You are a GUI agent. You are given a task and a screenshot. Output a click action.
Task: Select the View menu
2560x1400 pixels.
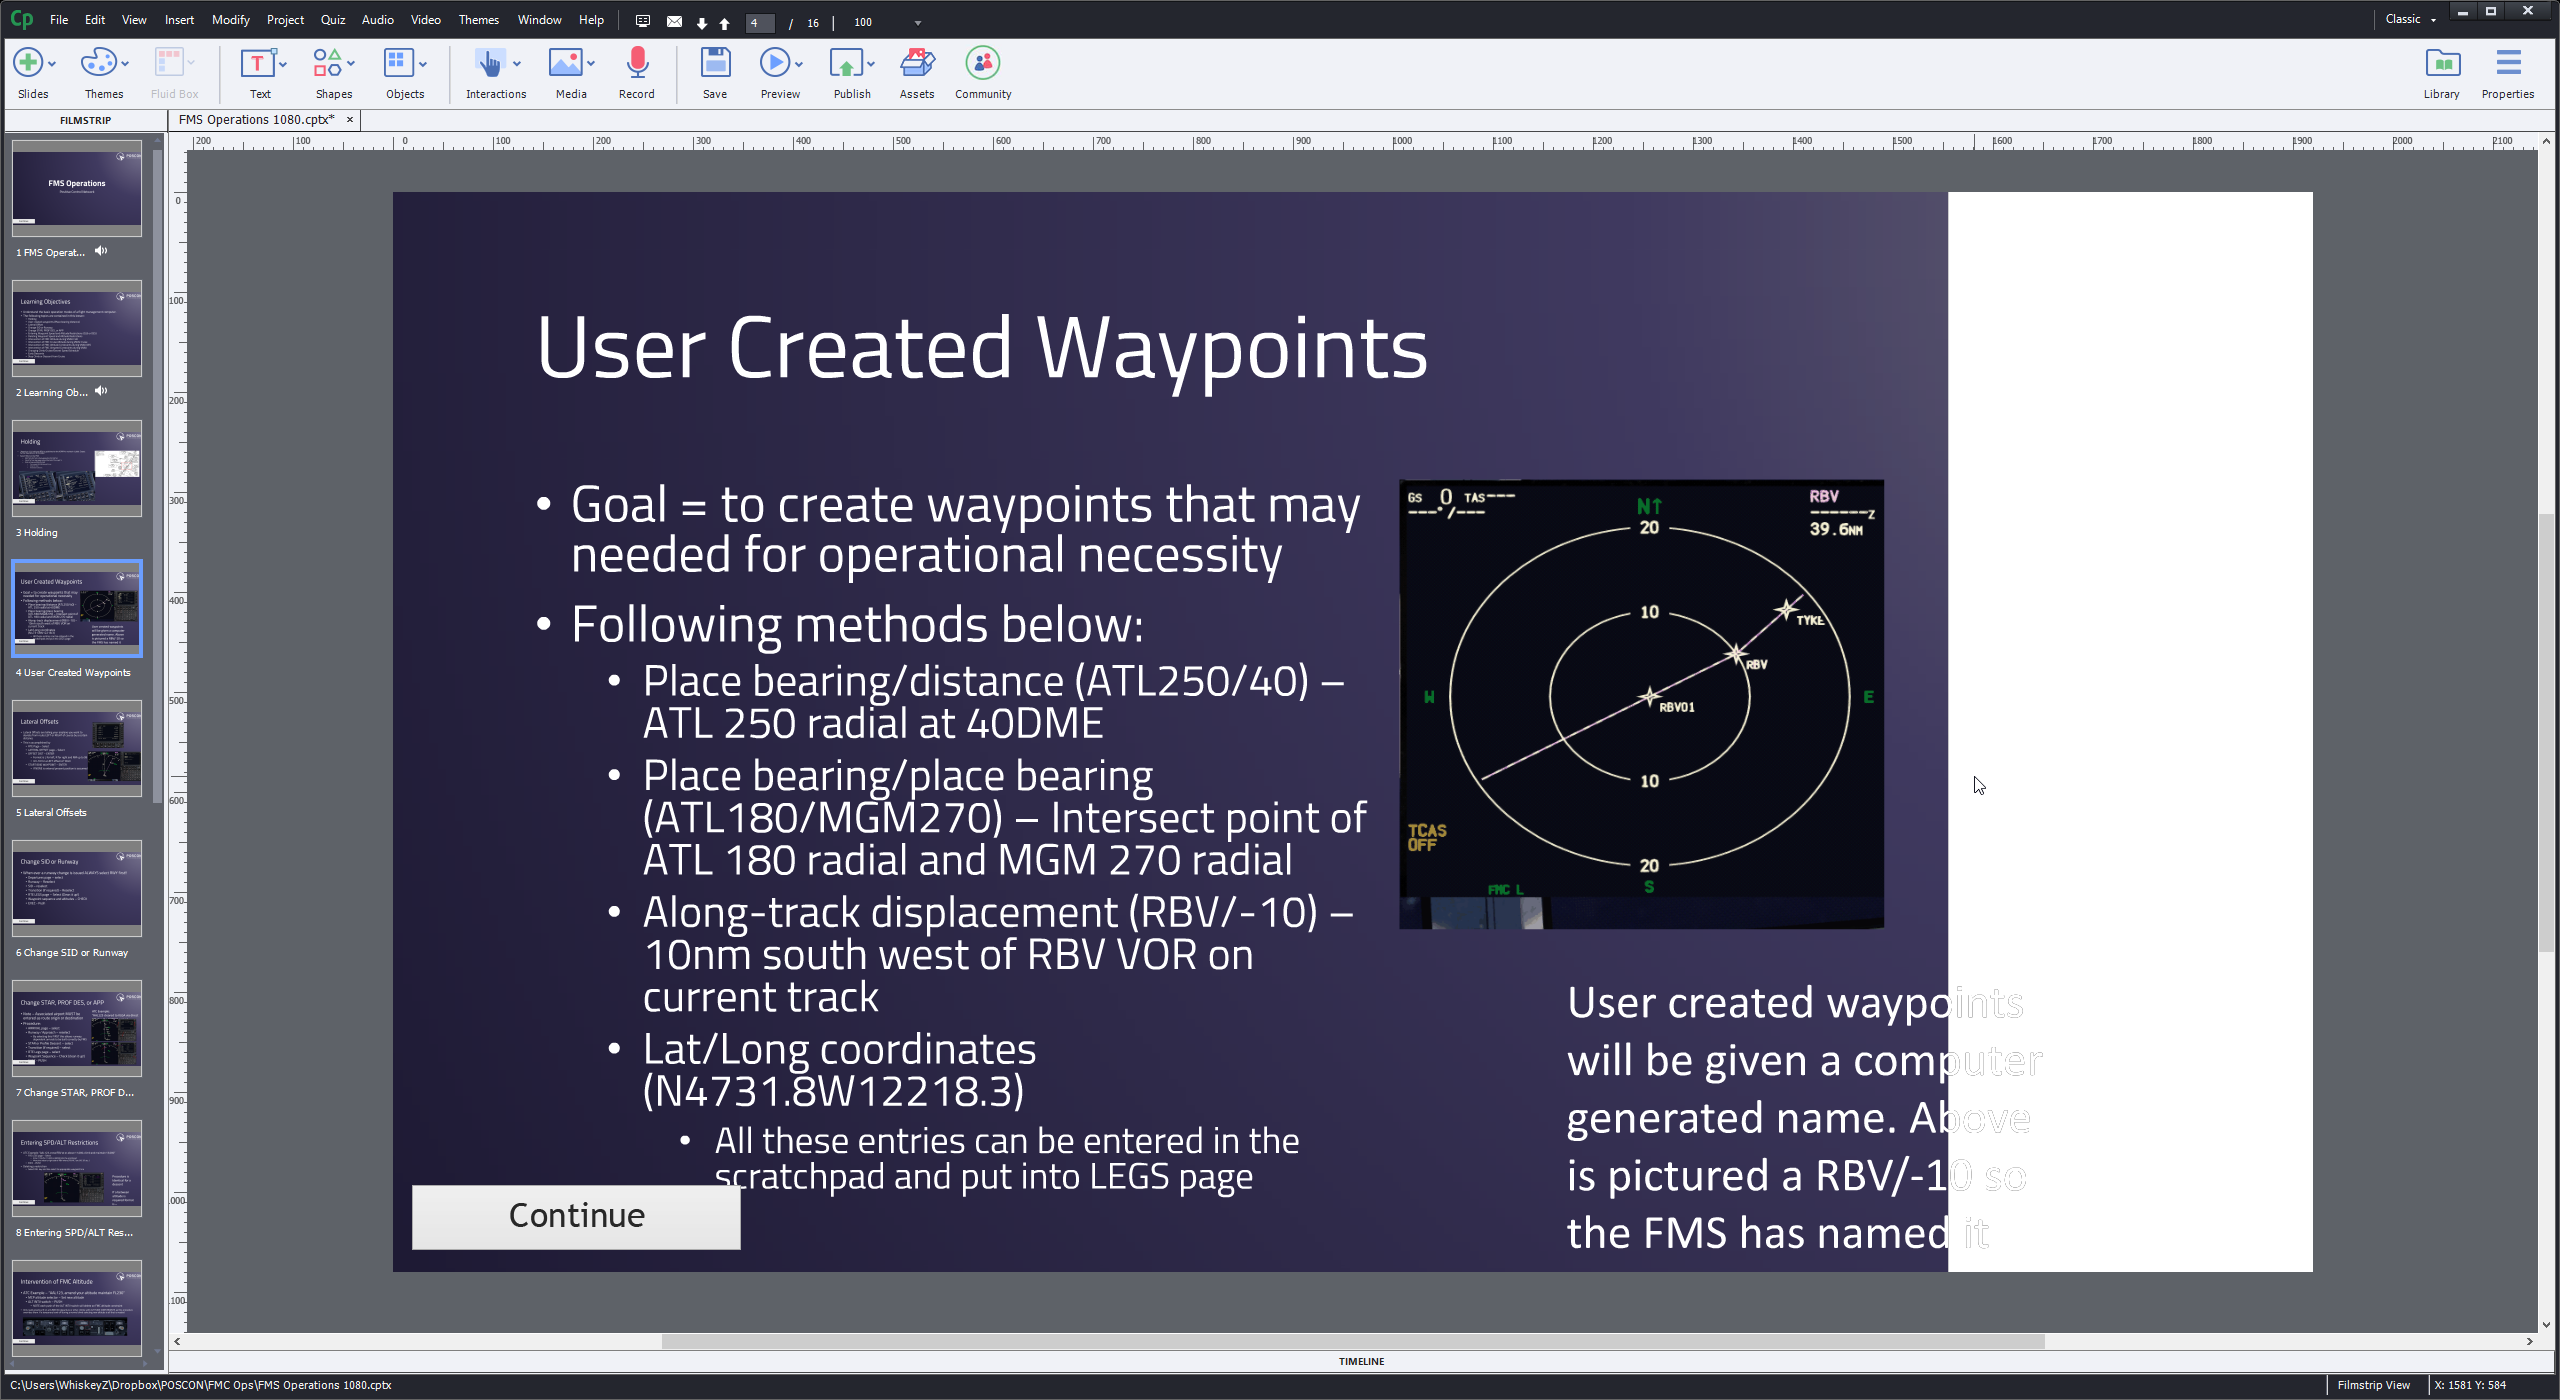tap(133, 21)
